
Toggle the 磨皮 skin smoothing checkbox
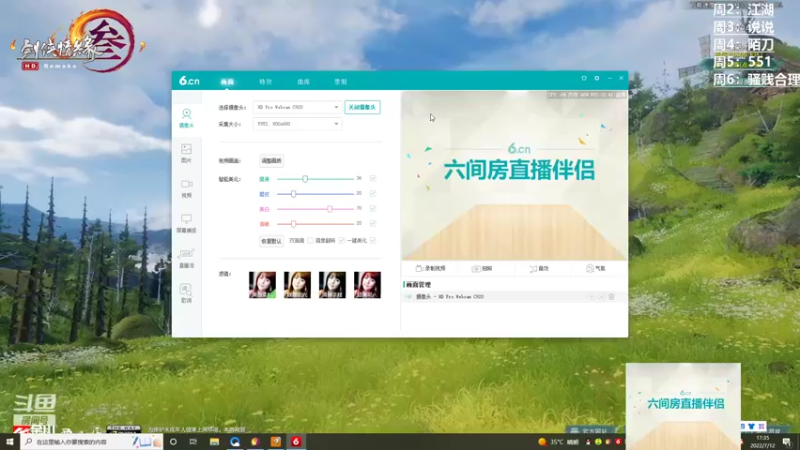(373, 193)
